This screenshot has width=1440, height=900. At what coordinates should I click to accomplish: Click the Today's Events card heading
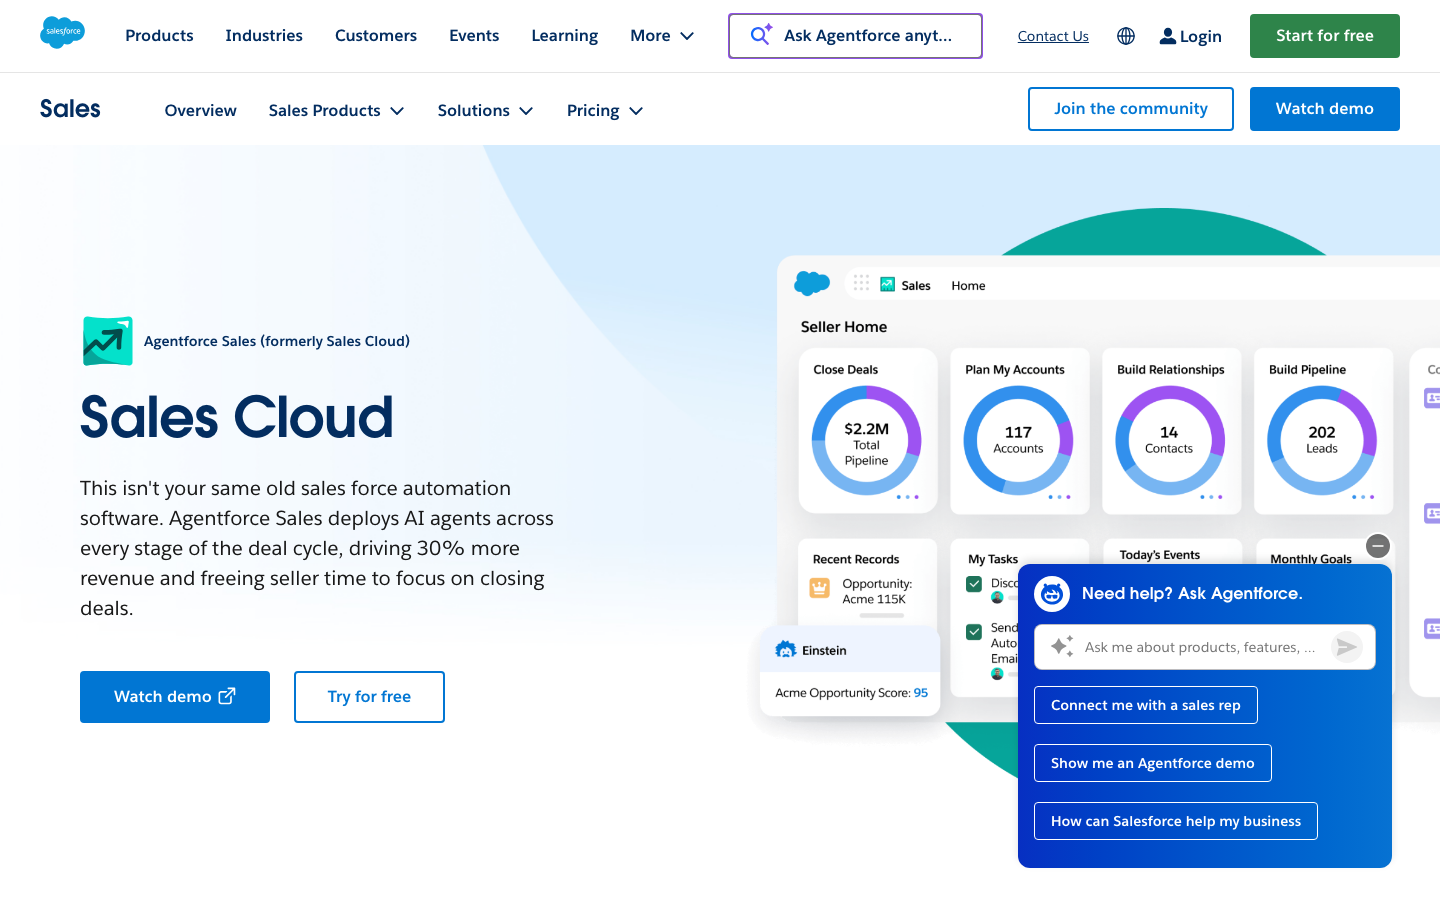[x=1160, y=555]
